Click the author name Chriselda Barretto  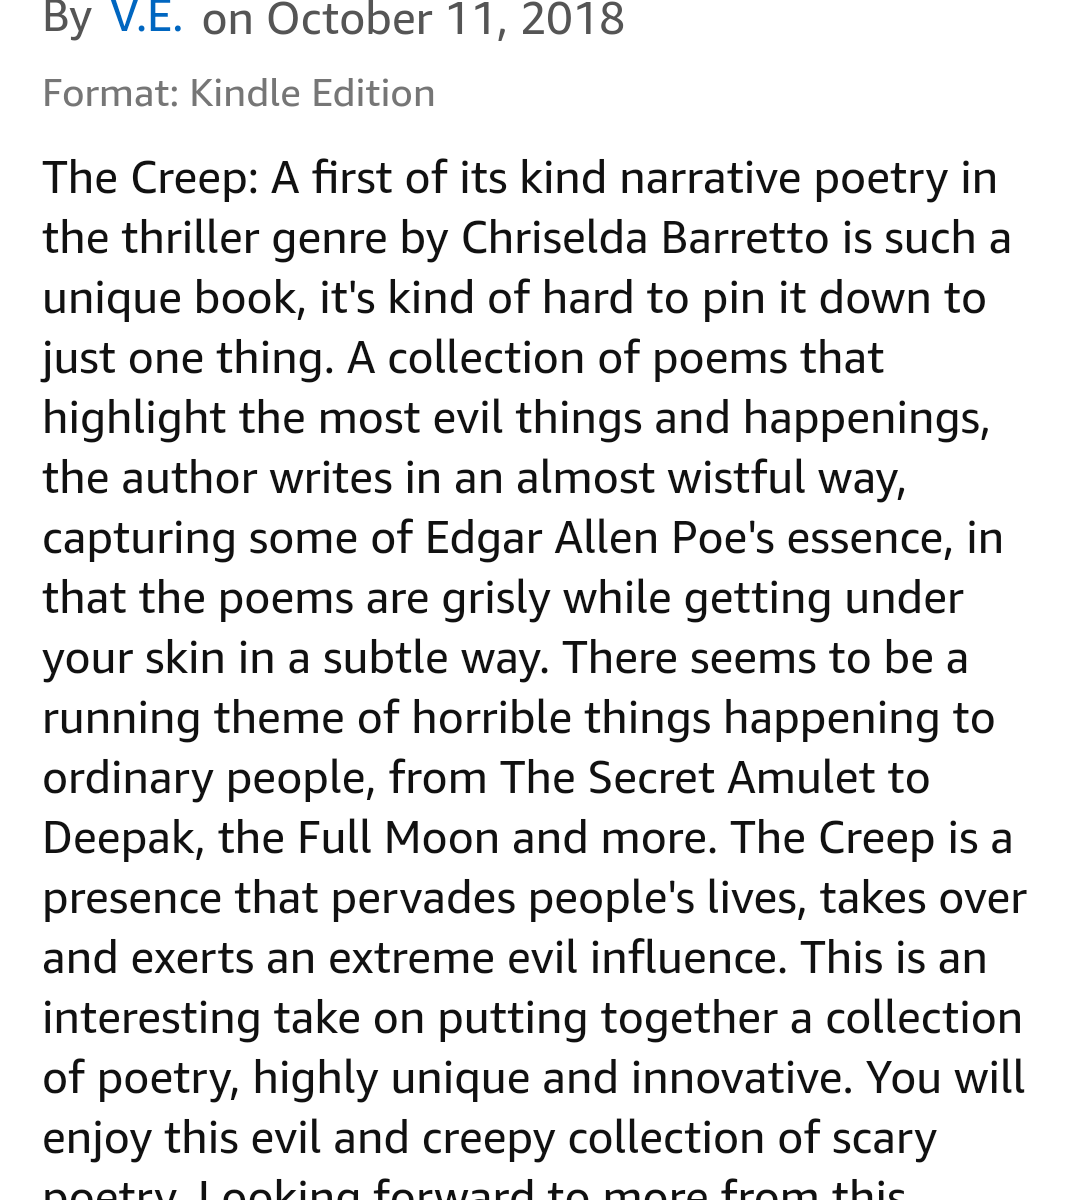point(644,238)
